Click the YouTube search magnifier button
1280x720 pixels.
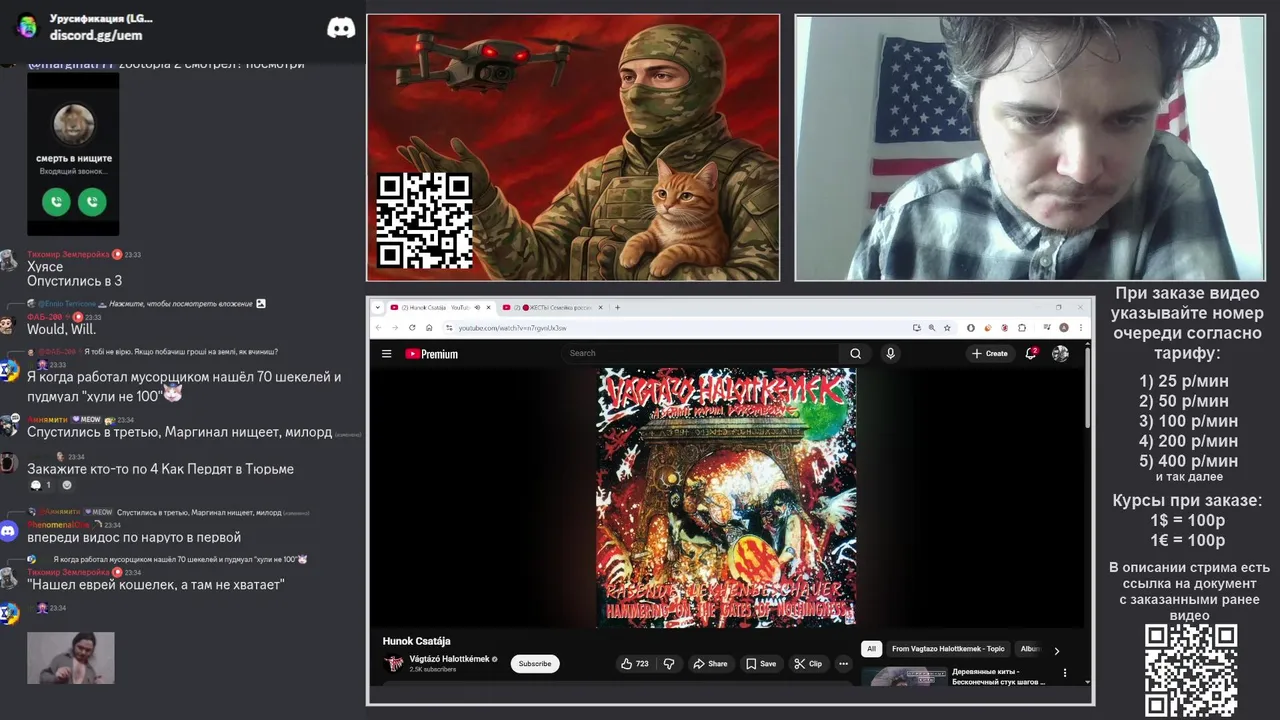(x=856, y=353)
